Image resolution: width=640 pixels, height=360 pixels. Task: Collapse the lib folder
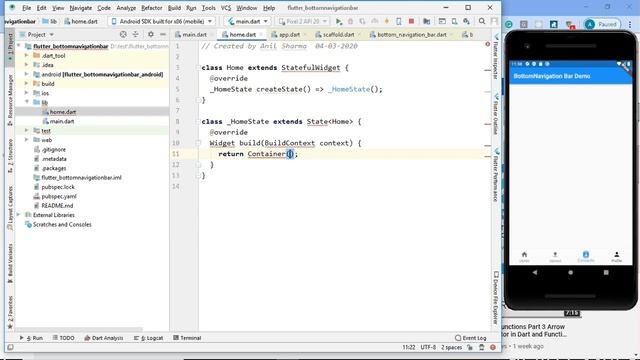[x=27, y=102]
